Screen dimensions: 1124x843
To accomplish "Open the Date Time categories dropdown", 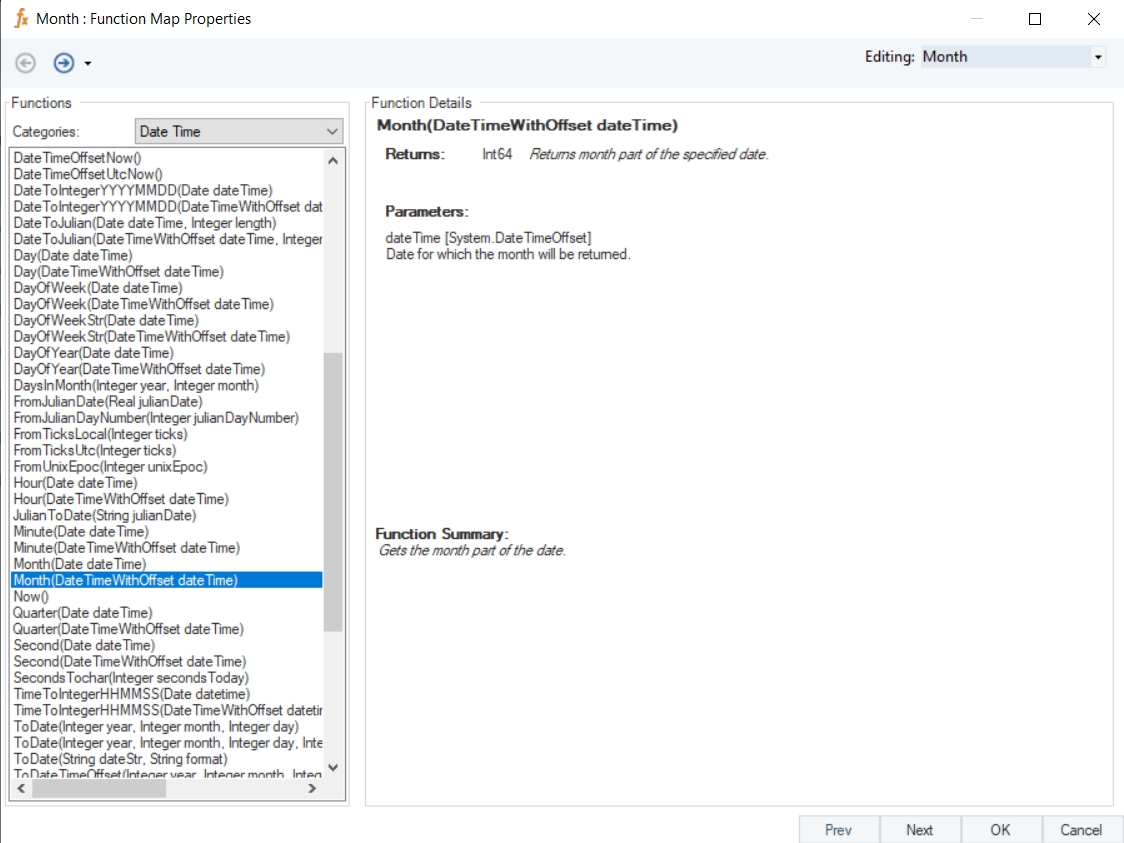I will click(x=332, y=131).
